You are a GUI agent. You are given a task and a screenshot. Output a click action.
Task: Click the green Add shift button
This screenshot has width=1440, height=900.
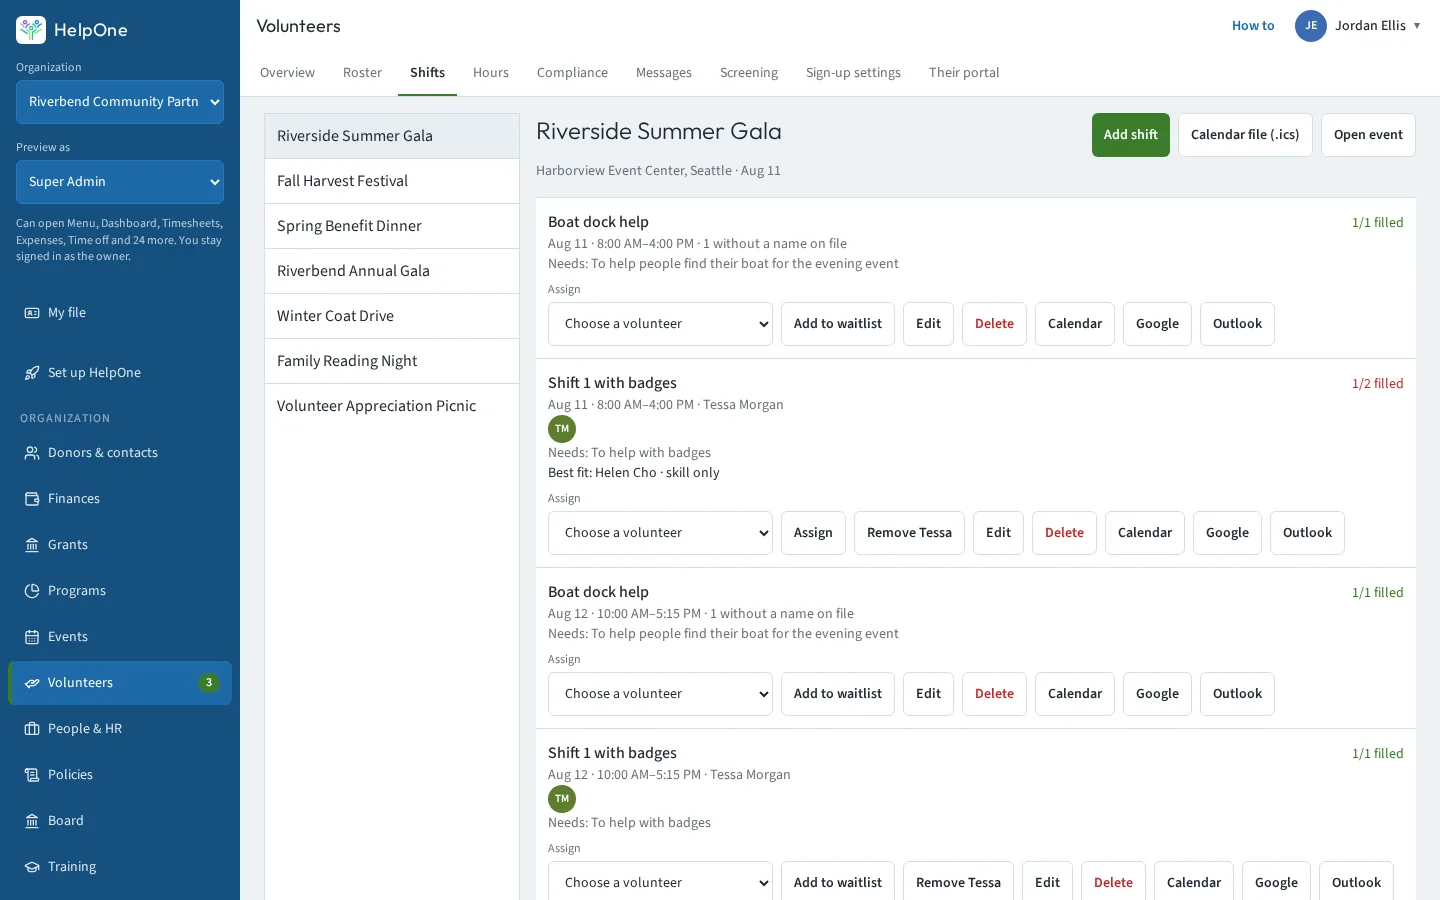coord(1131,135)
